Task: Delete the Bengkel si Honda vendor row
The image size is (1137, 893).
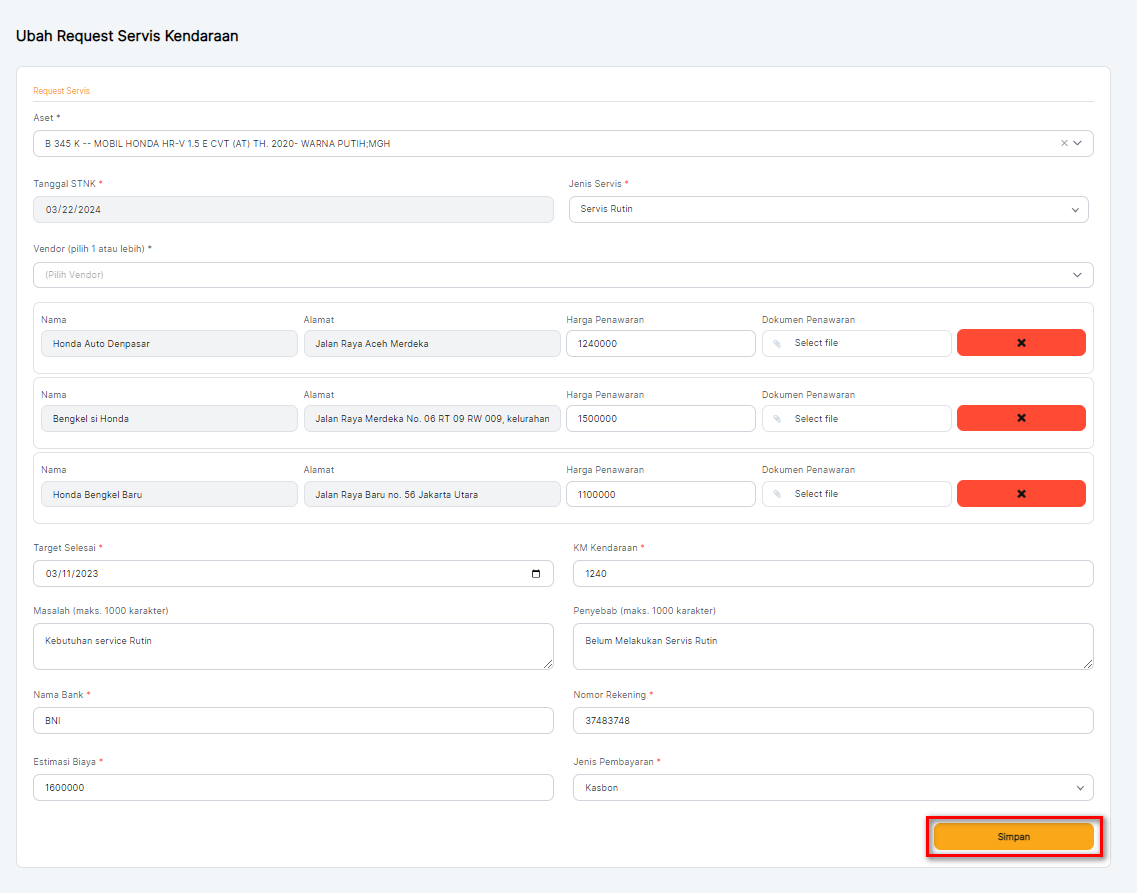Action: coord(1021,418)
